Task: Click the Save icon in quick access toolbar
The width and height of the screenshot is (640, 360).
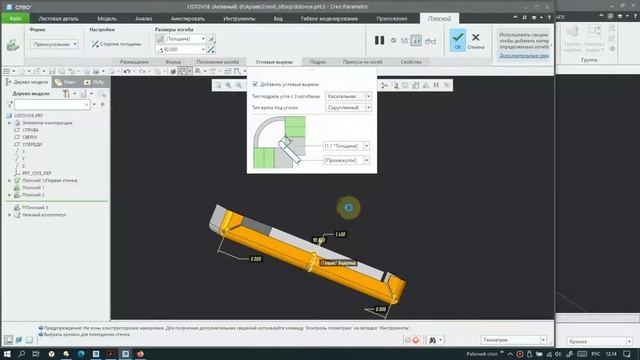Action: point(52,71)
